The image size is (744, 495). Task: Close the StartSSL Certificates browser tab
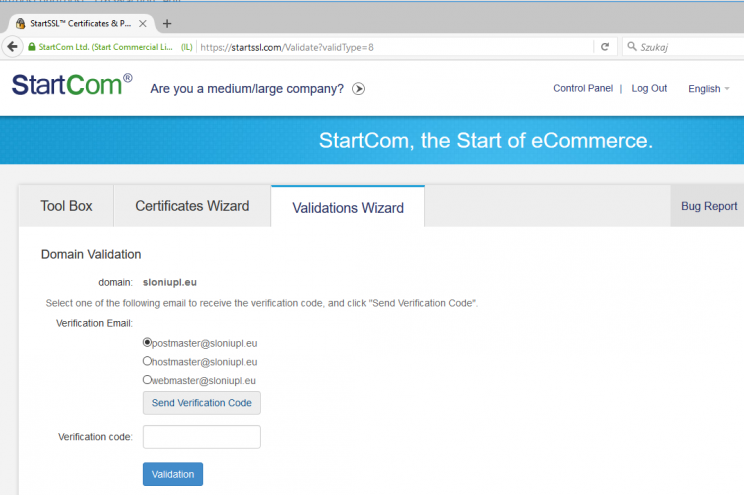(x=143, y=24)
